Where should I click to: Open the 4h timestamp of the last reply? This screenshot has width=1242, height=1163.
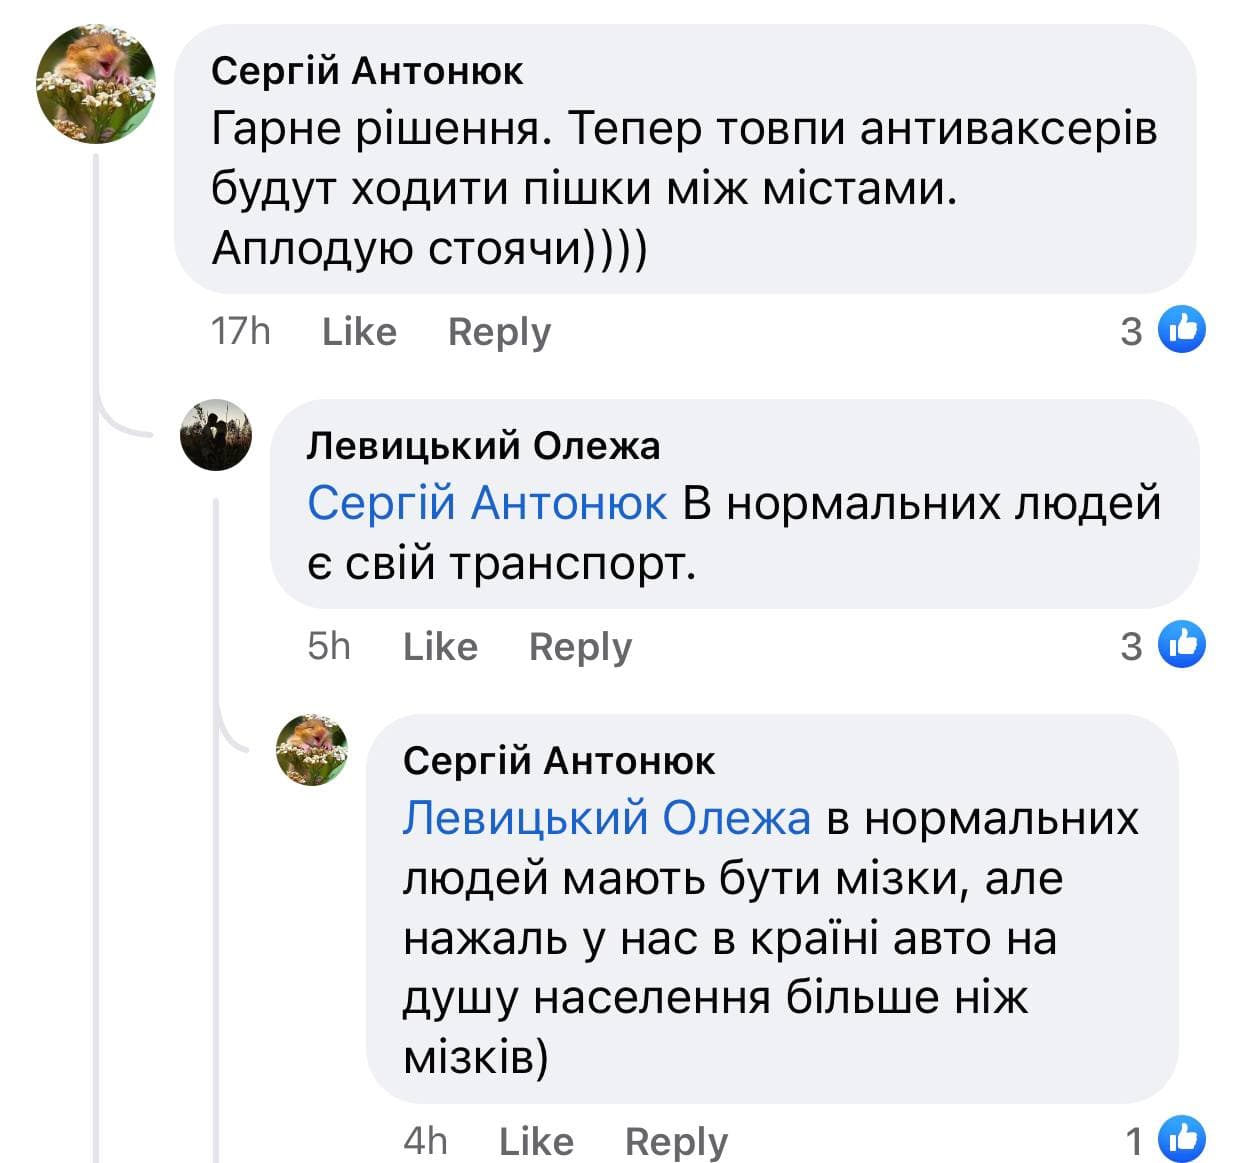pos(425,1141)
